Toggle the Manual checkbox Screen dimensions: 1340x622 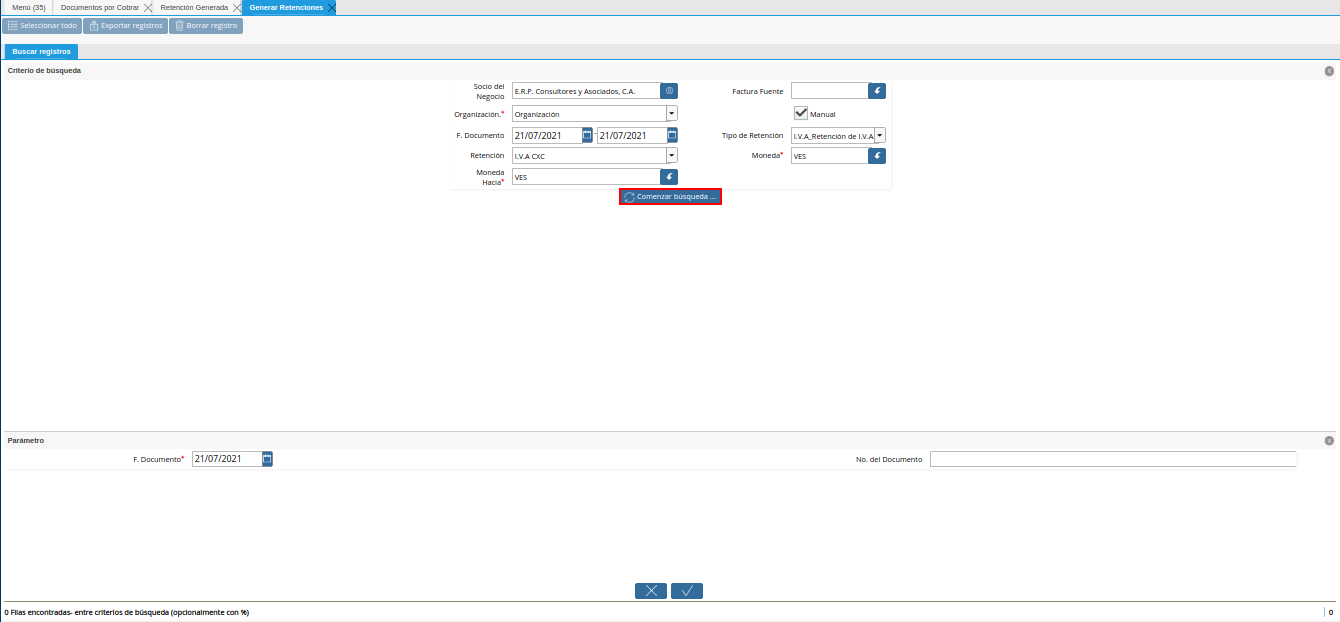[800, 113]
